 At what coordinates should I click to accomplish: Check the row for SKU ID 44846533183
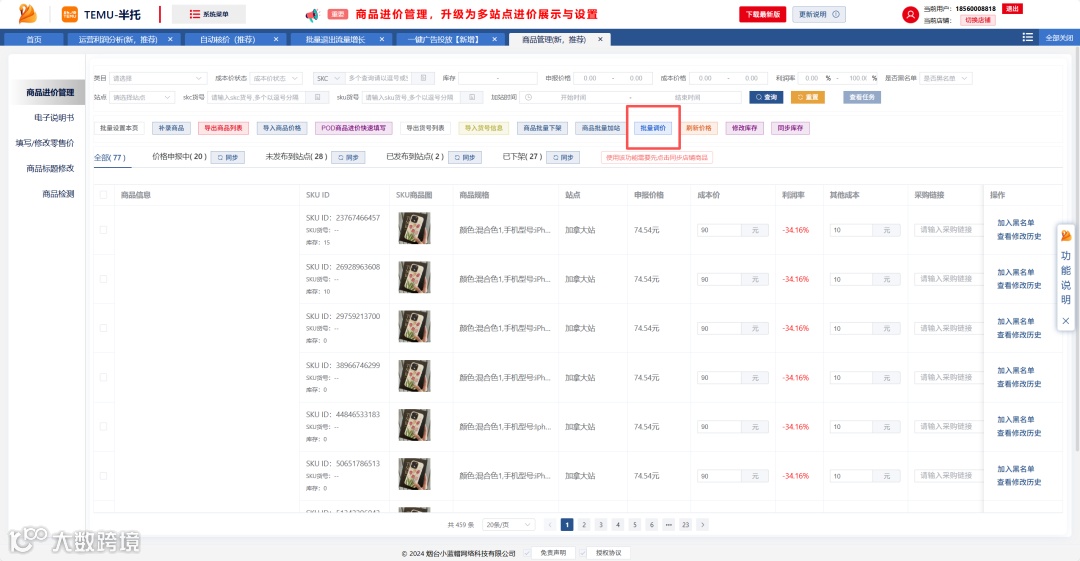[103, 427]
